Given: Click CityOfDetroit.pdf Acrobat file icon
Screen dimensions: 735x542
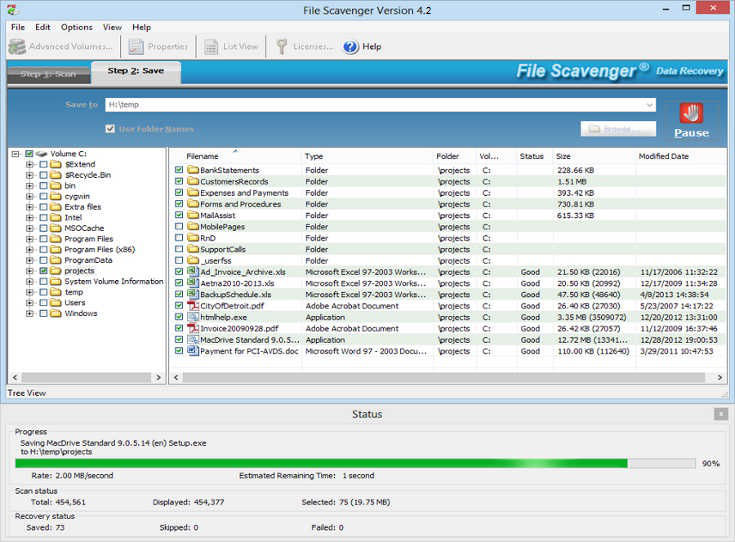Looking at the screenshot, I should coord(193,306).
